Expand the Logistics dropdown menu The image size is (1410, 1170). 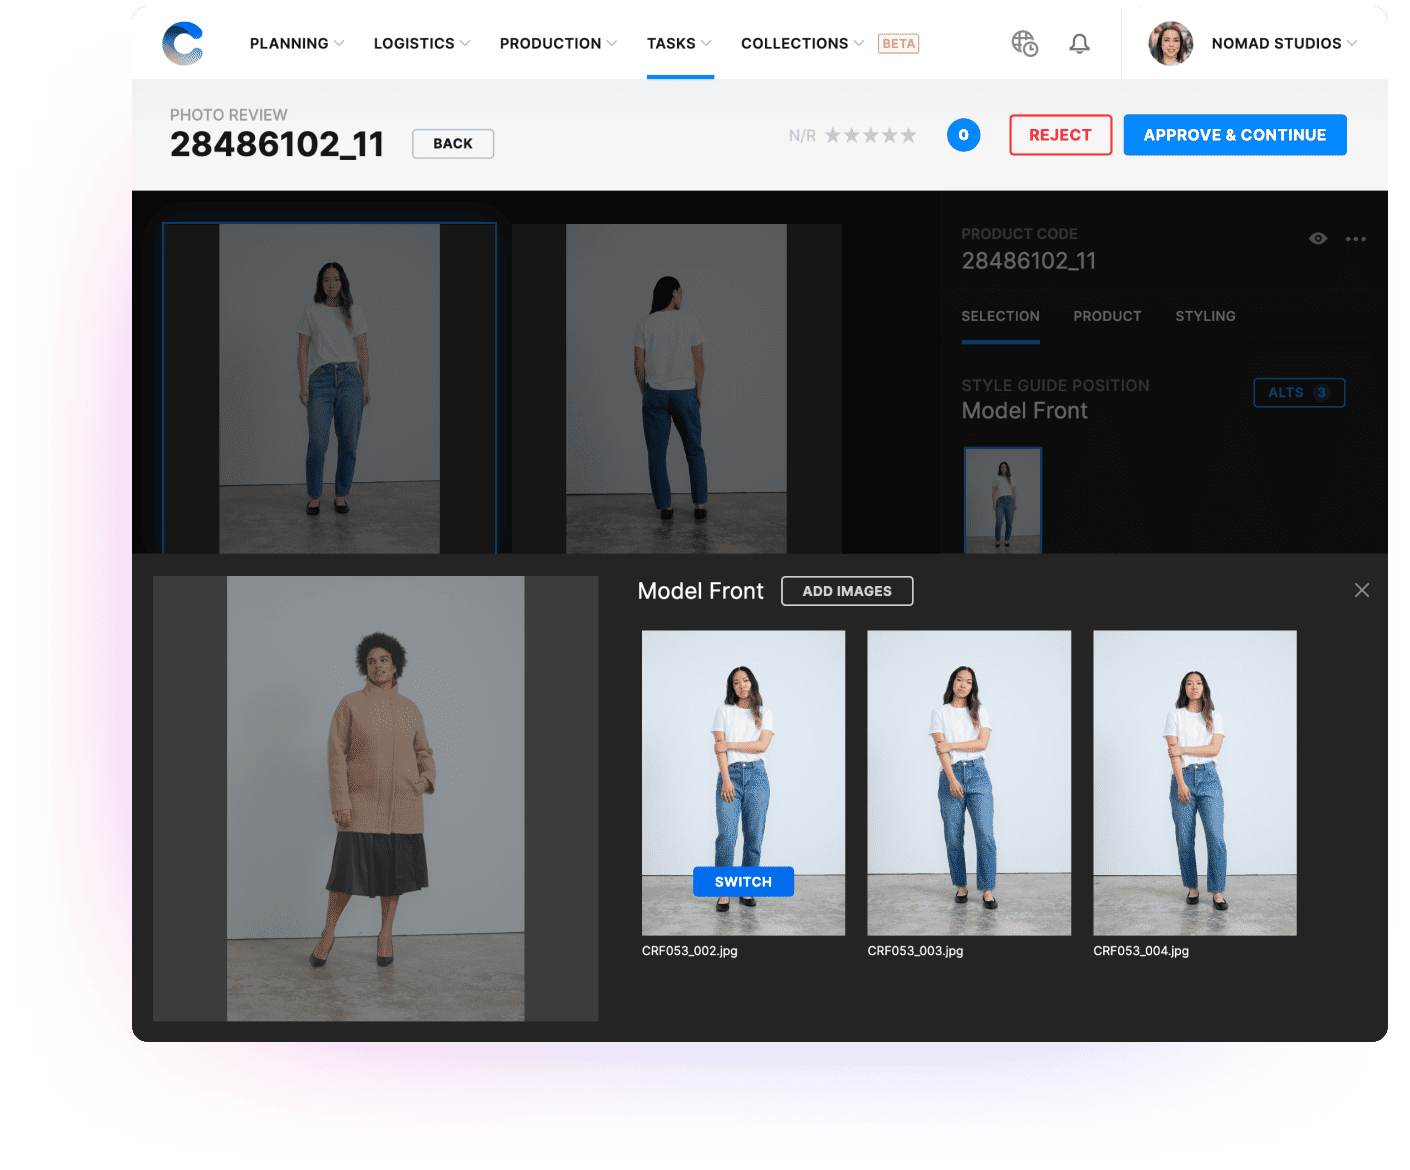tap(421, 44)
